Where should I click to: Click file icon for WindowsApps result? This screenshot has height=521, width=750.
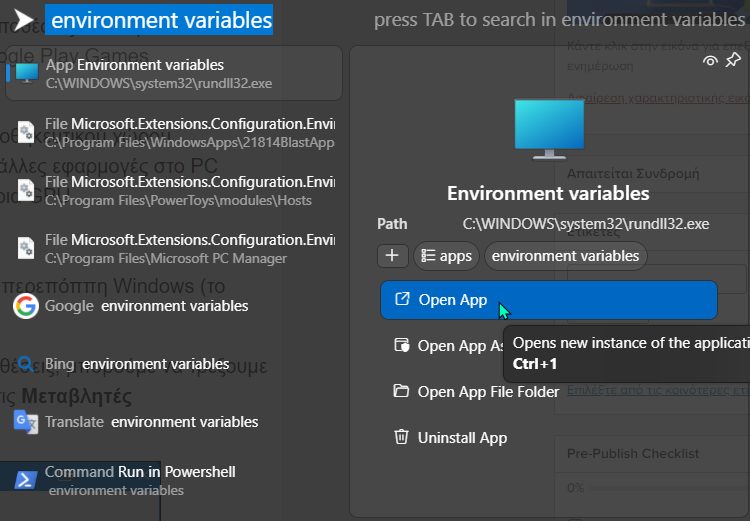point(26,132)
